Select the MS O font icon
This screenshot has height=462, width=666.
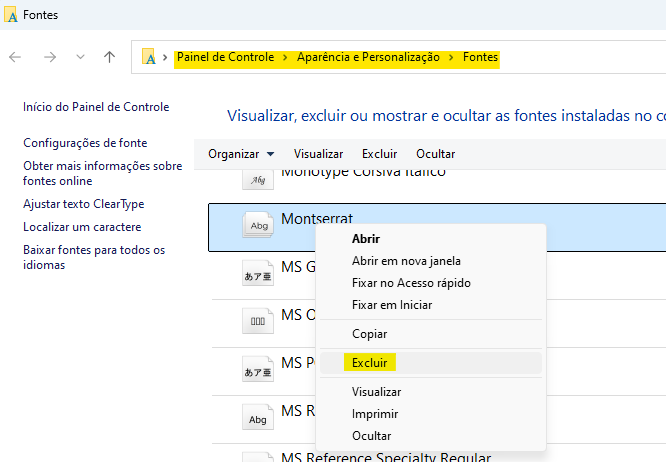tap(258, 321)
